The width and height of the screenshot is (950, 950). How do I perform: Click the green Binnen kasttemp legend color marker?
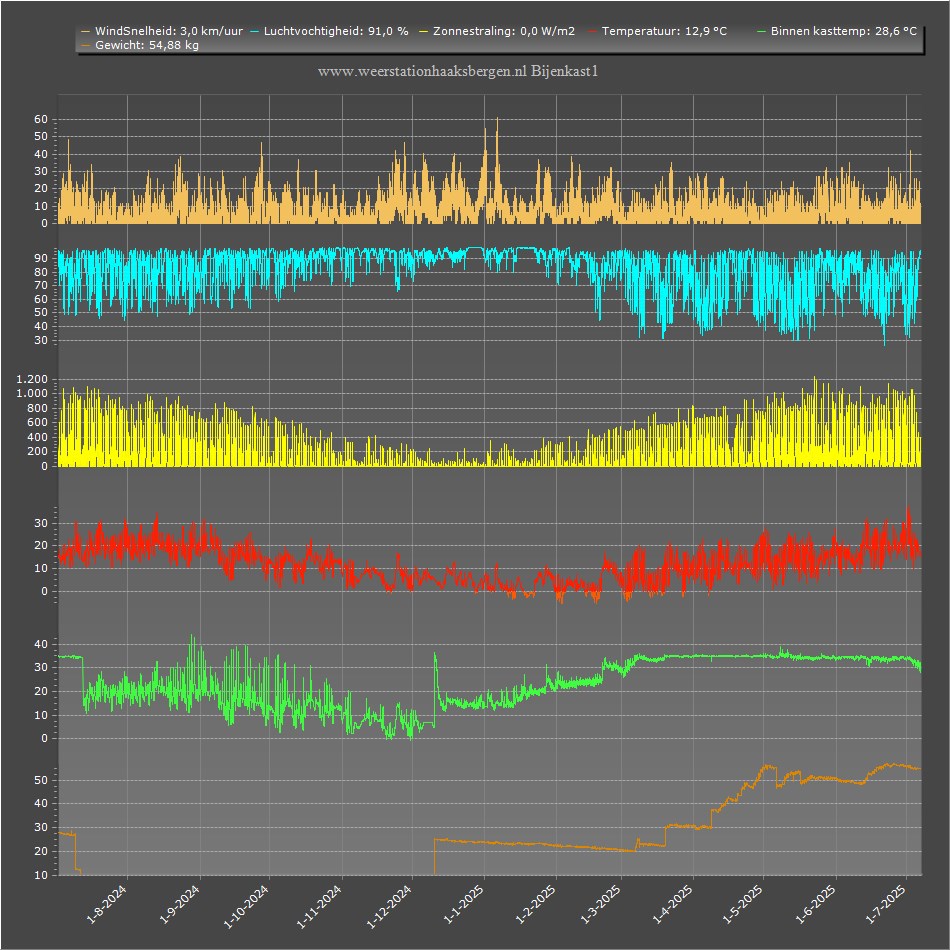(762, 31)
